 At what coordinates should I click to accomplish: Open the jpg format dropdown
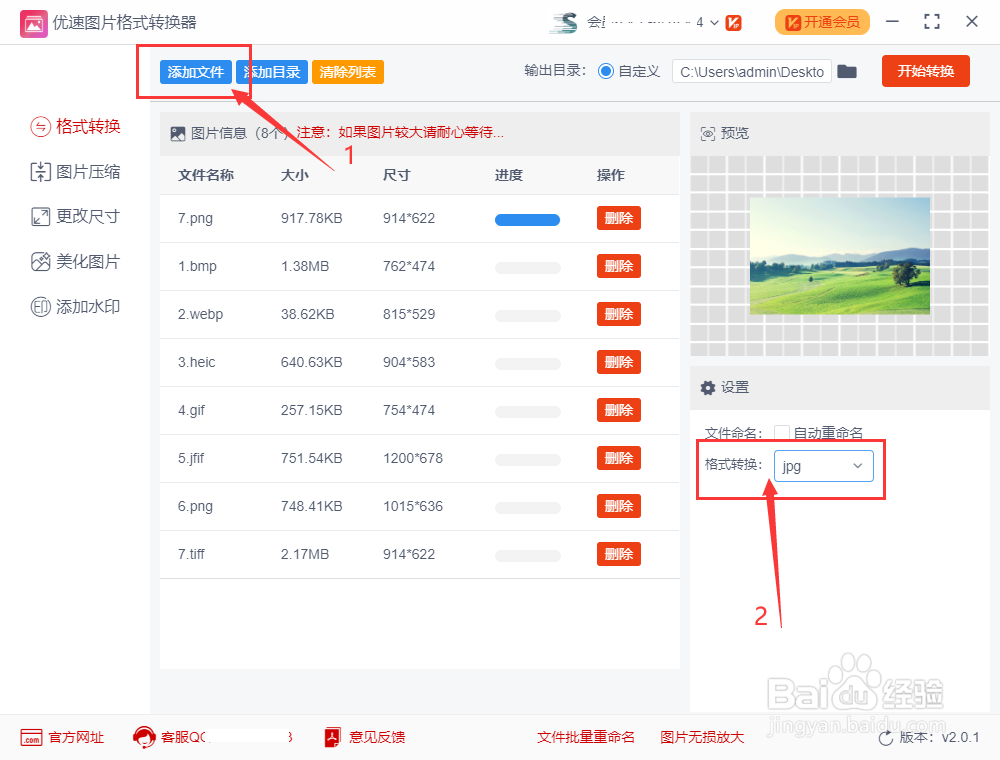[x=823, y=466]
